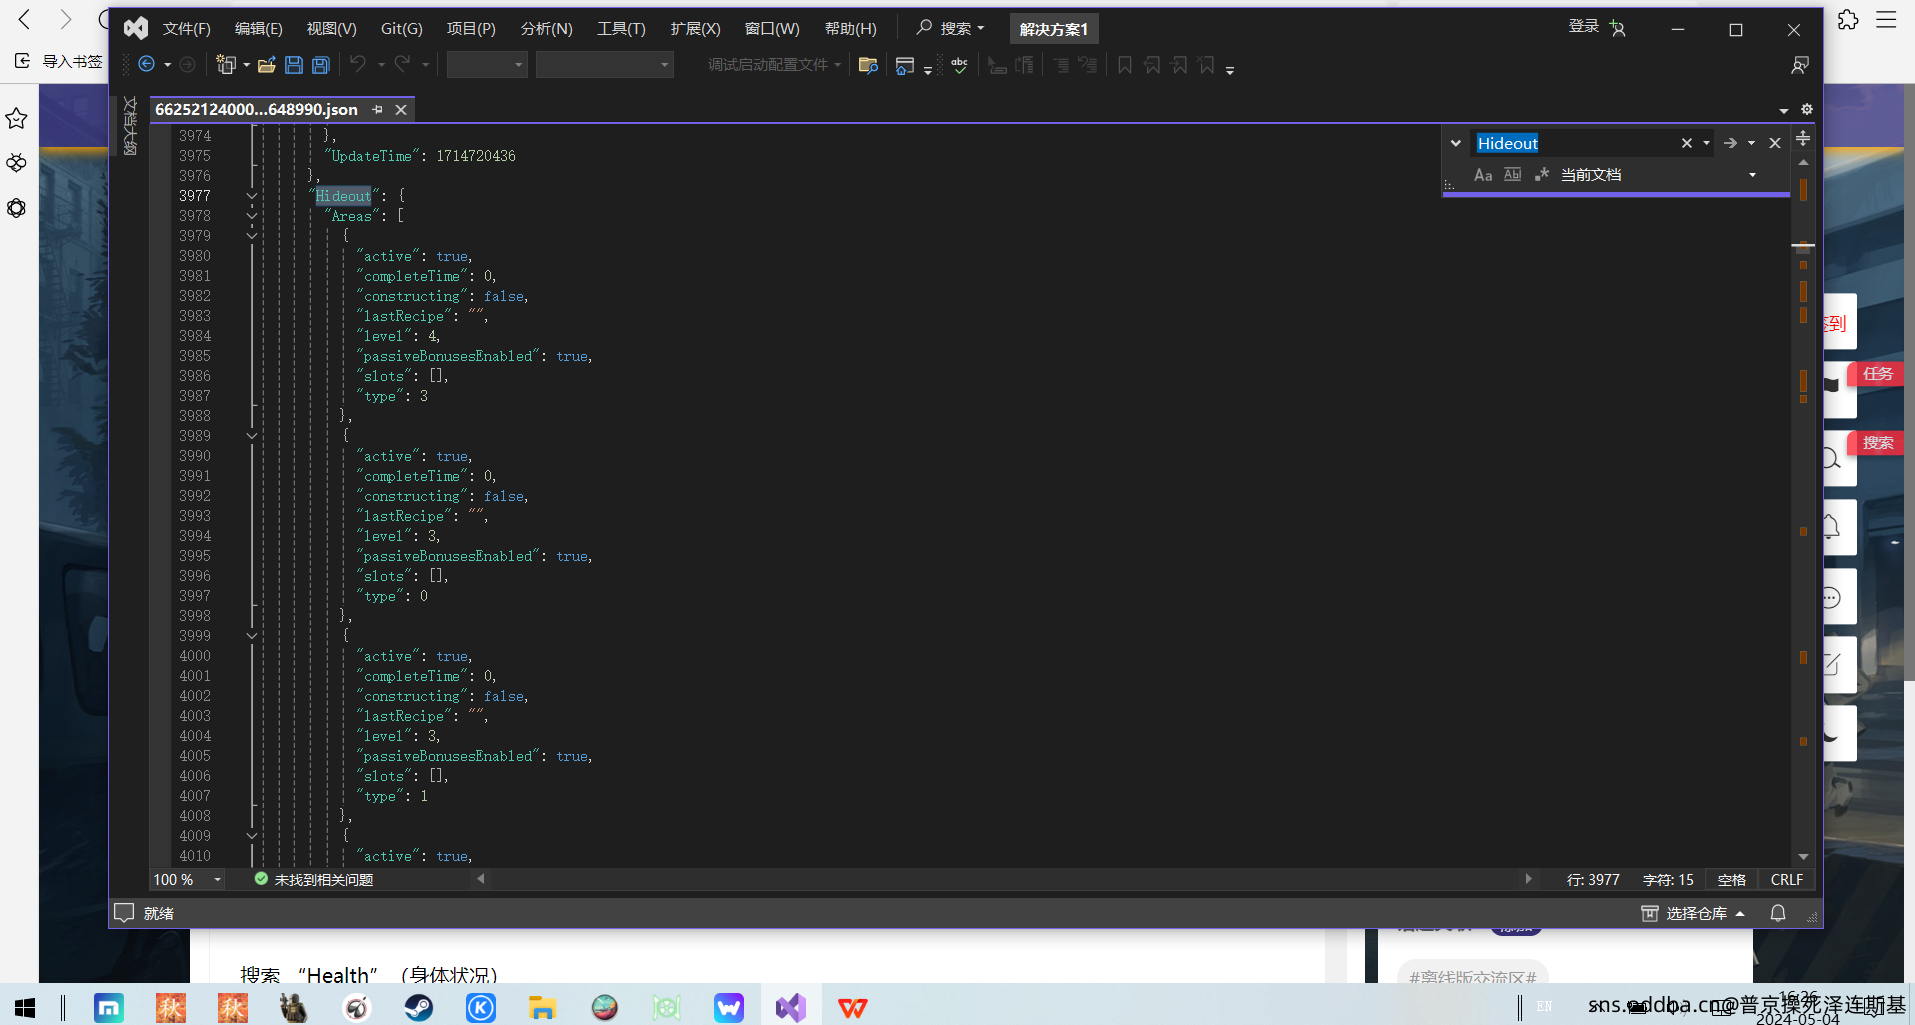Toggle Match Case in find panel
The height and width of the screenshot is (1025, 1915).
click(1483, 175)
